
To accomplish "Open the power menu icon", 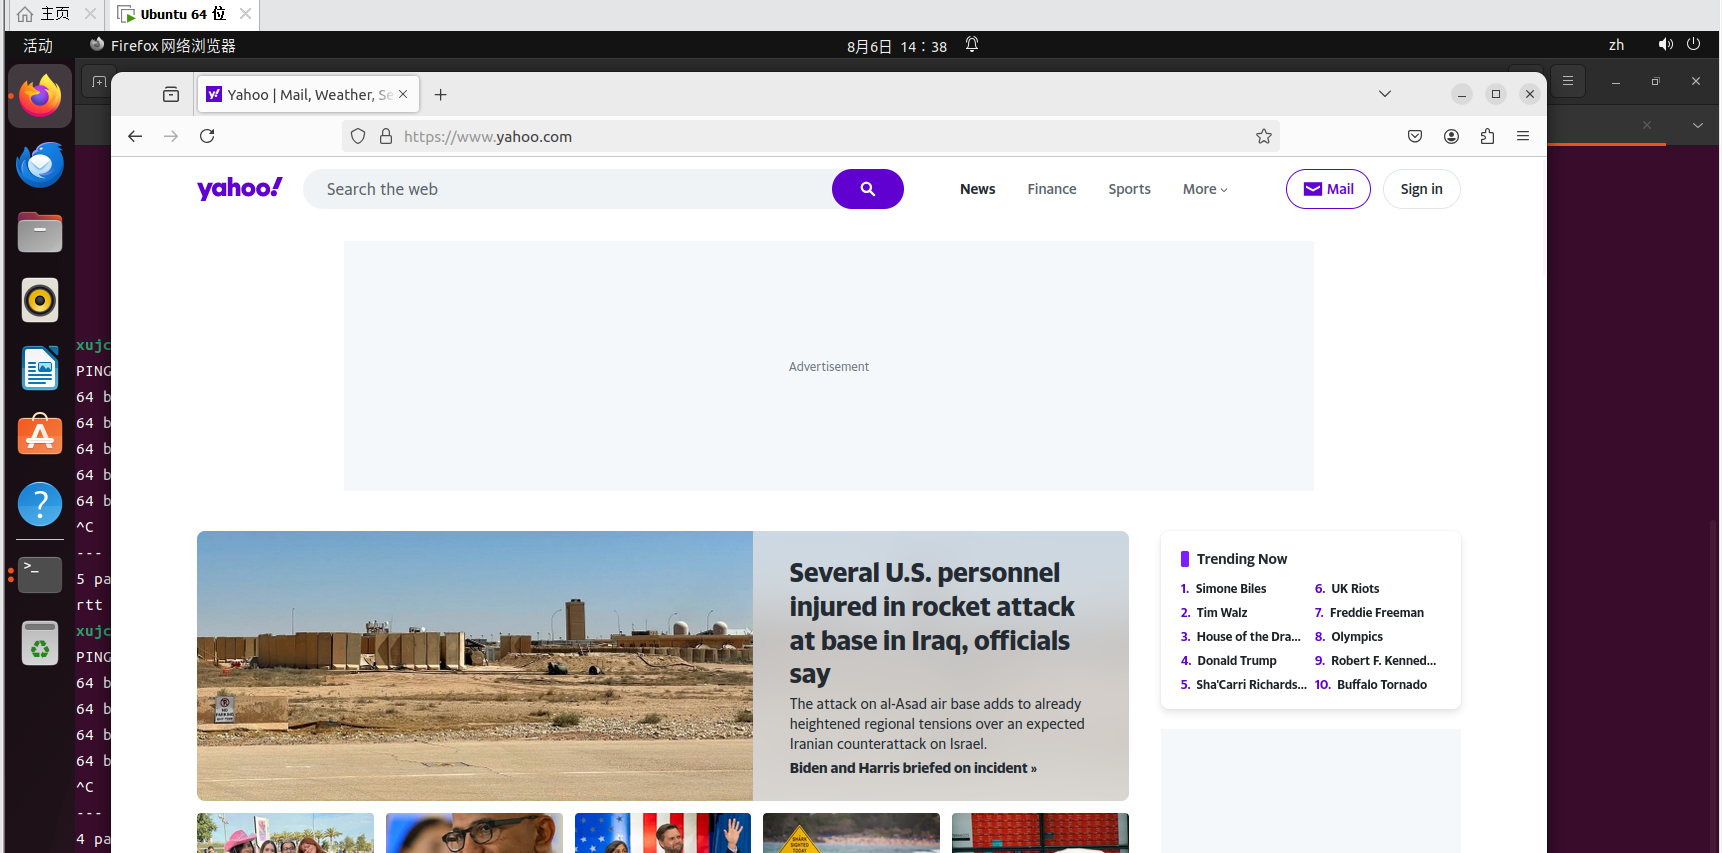I will coord(1693,45).
